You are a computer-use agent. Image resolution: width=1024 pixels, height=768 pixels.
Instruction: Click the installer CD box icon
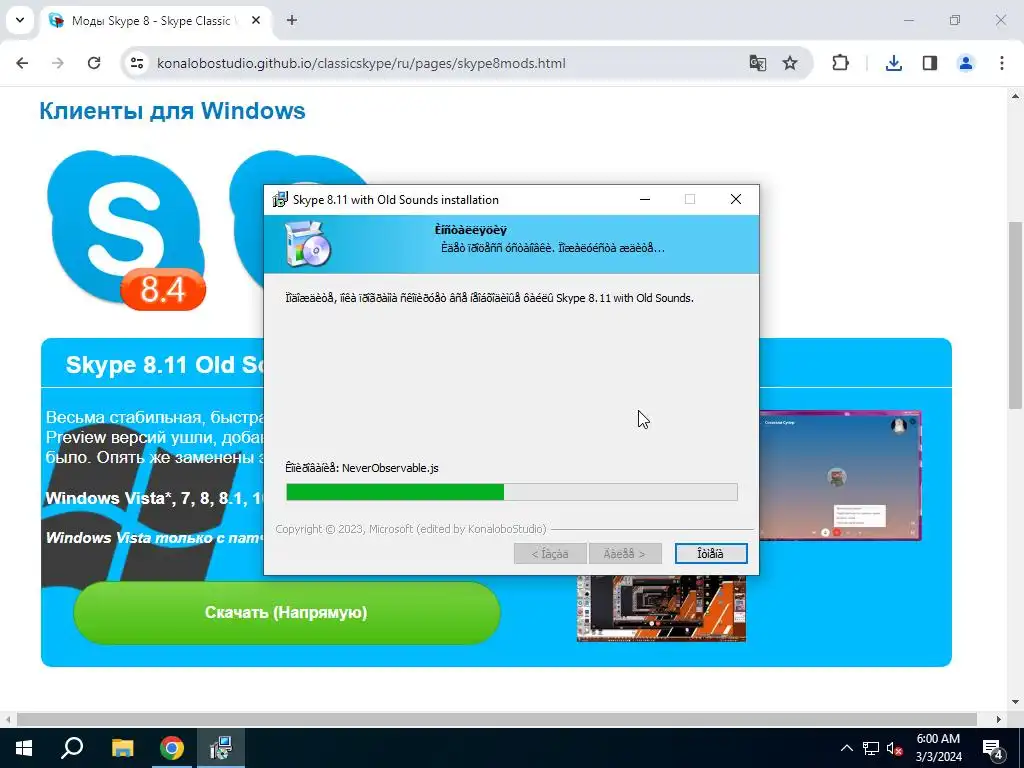point(308,244)
